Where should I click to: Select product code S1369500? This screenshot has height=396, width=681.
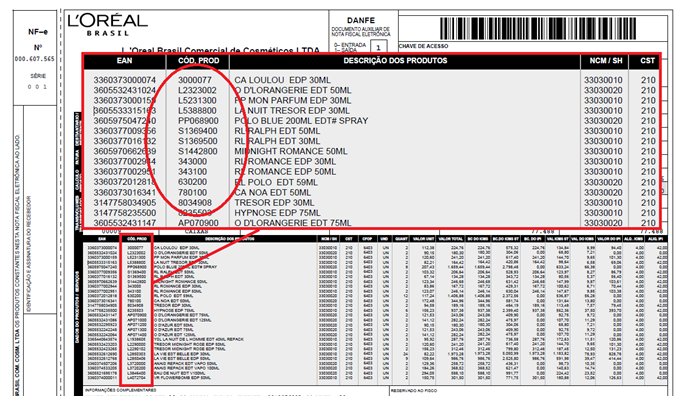(x=198, y=141)
